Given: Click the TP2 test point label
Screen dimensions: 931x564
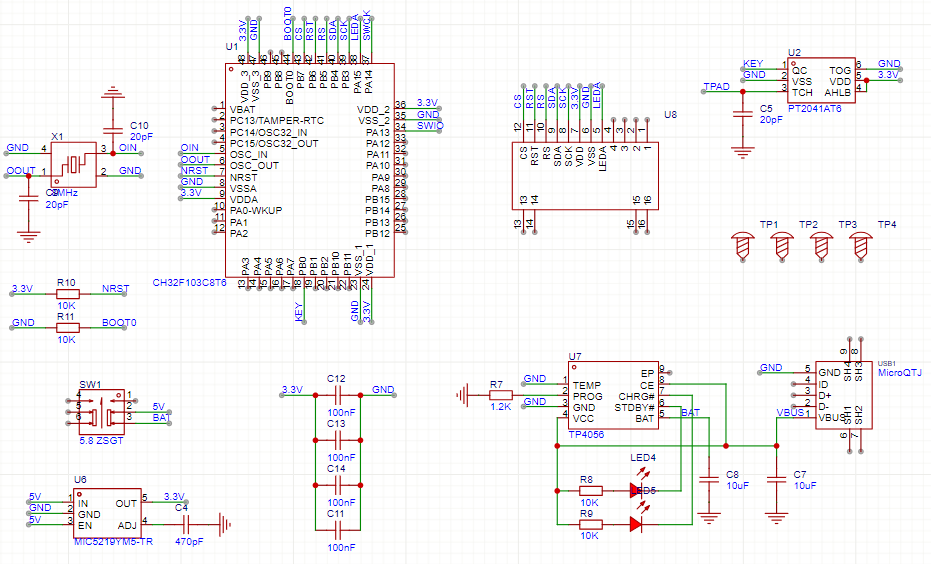Looking at the screenshot, I should [x=808, y=224].
